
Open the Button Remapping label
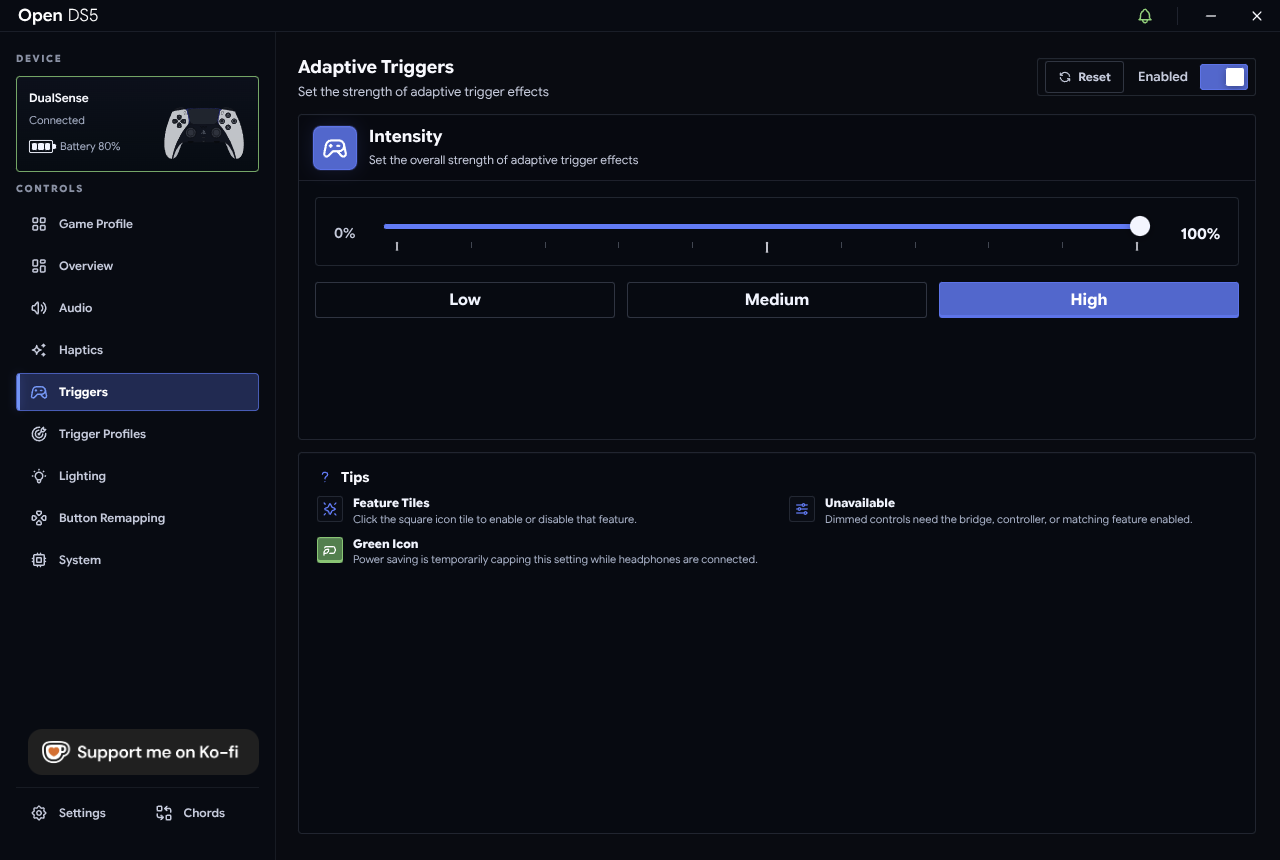point(112,518)
